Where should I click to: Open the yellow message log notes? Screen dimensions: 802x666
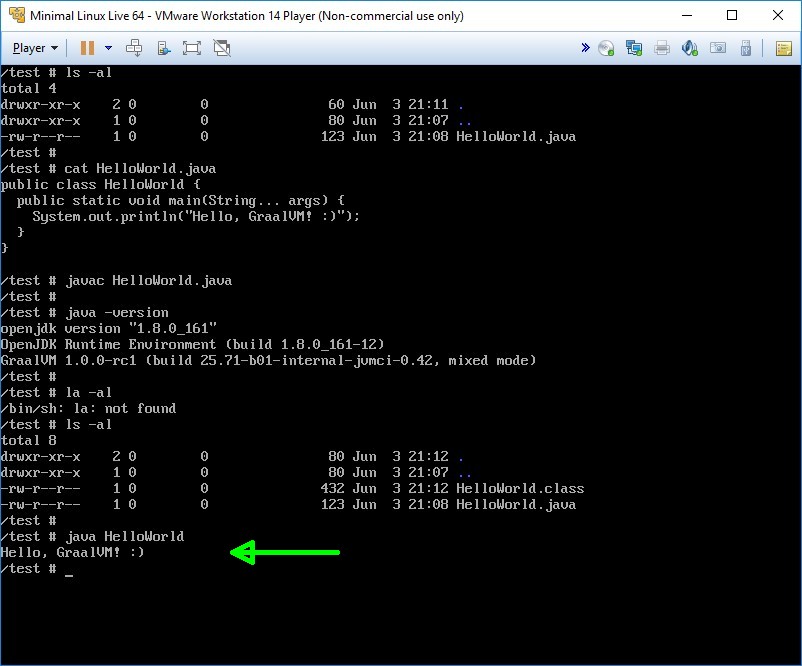coord(784,48)
